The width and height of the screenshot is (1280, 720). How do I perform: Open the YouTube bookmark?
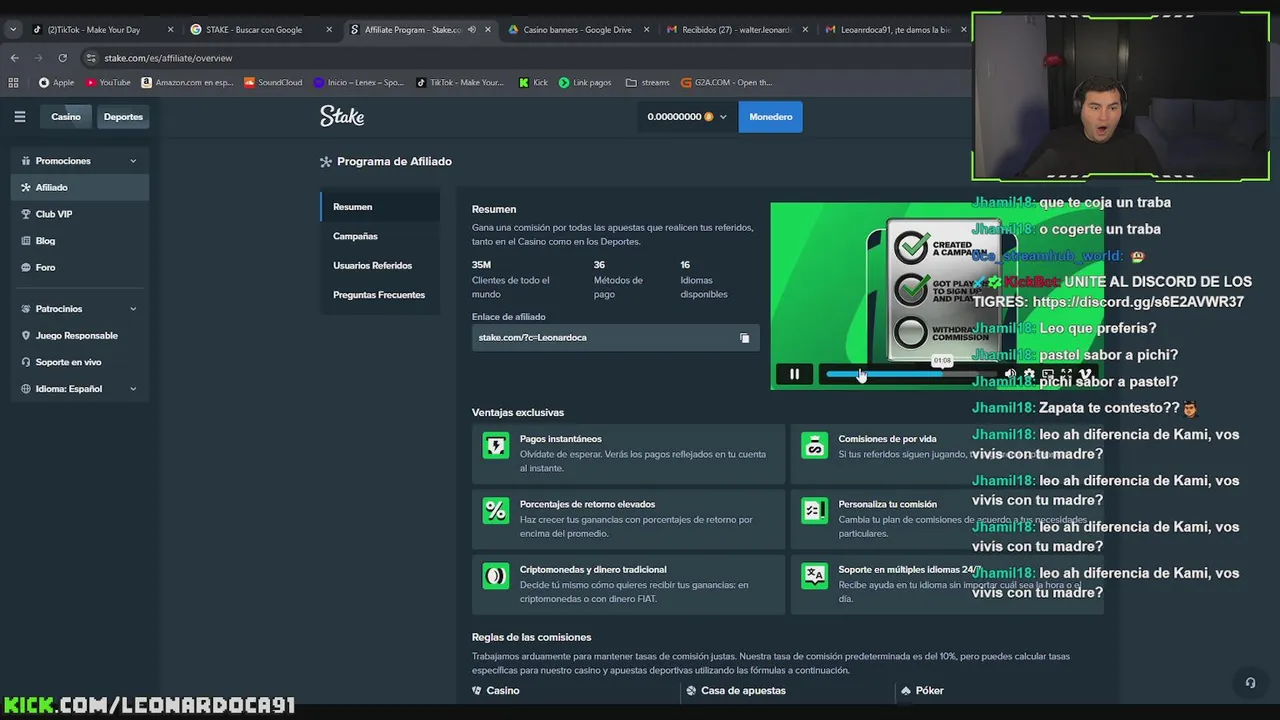(x=108, y=83)
